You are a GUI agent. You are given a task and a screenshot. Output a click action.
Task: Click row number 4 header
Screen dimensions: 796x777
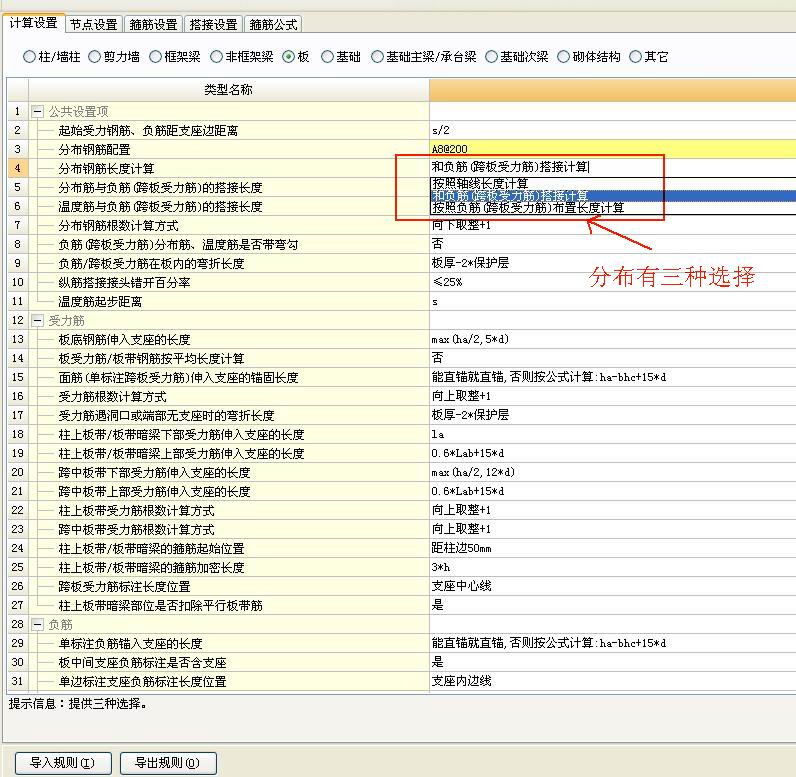pyautogui.click(x=18, y=168)
